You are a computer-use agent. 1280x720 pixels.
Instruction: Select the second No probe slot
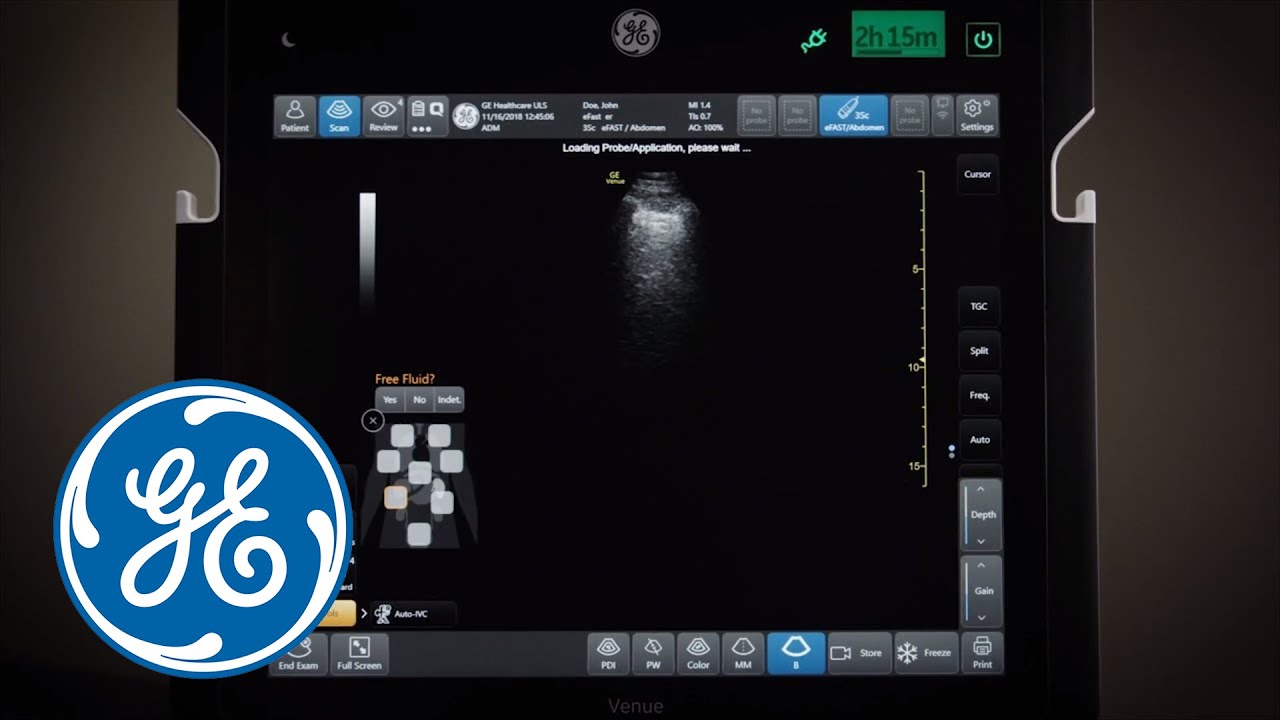(797, 116)
